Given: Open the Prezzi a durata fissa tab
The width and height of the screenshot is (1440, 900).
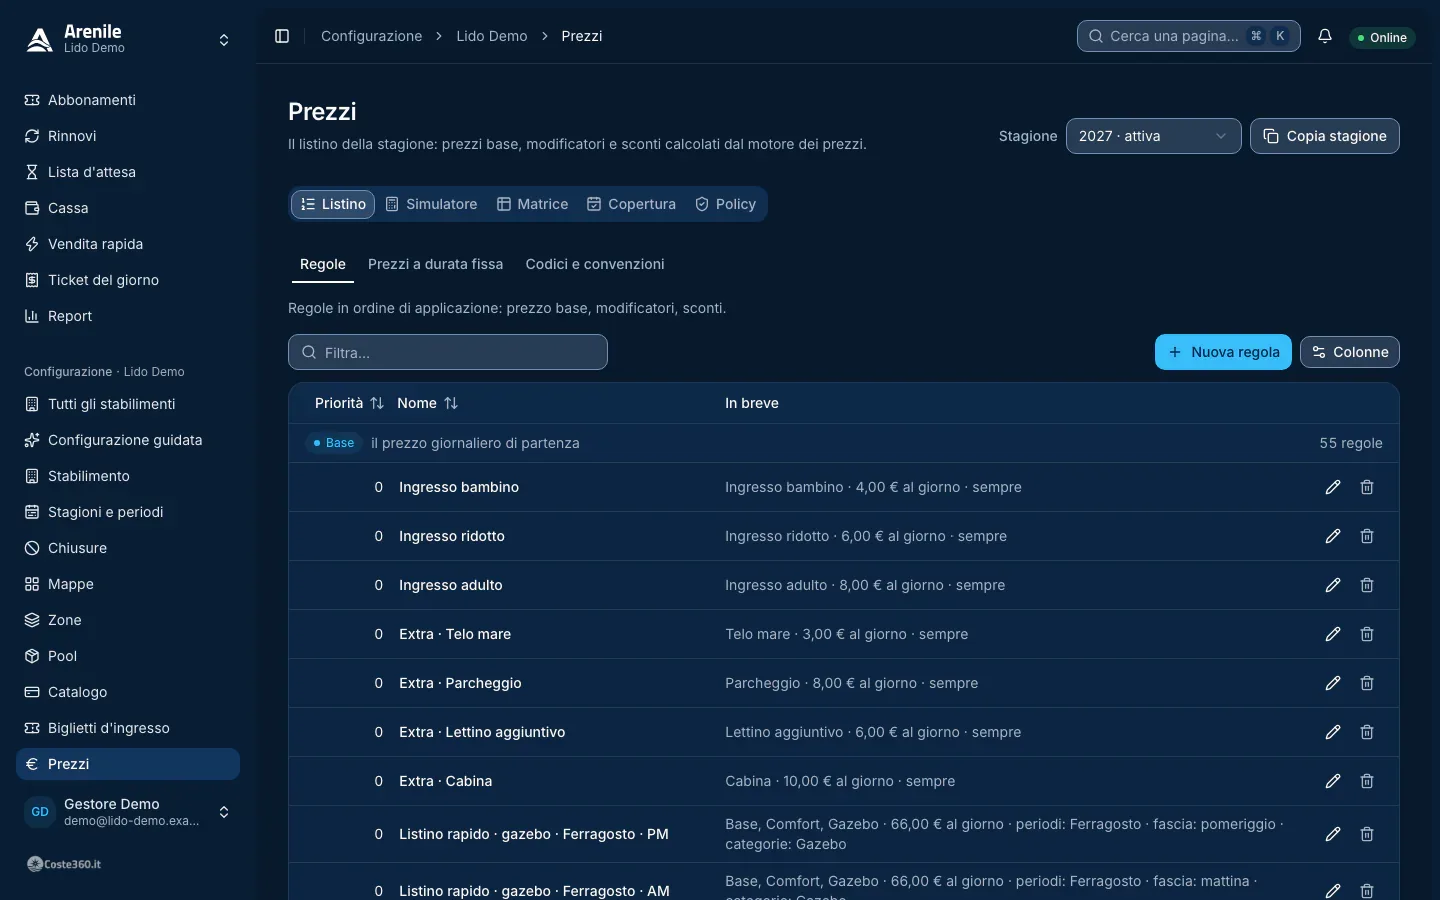Looking at the screenshot, I should (435, 264).
